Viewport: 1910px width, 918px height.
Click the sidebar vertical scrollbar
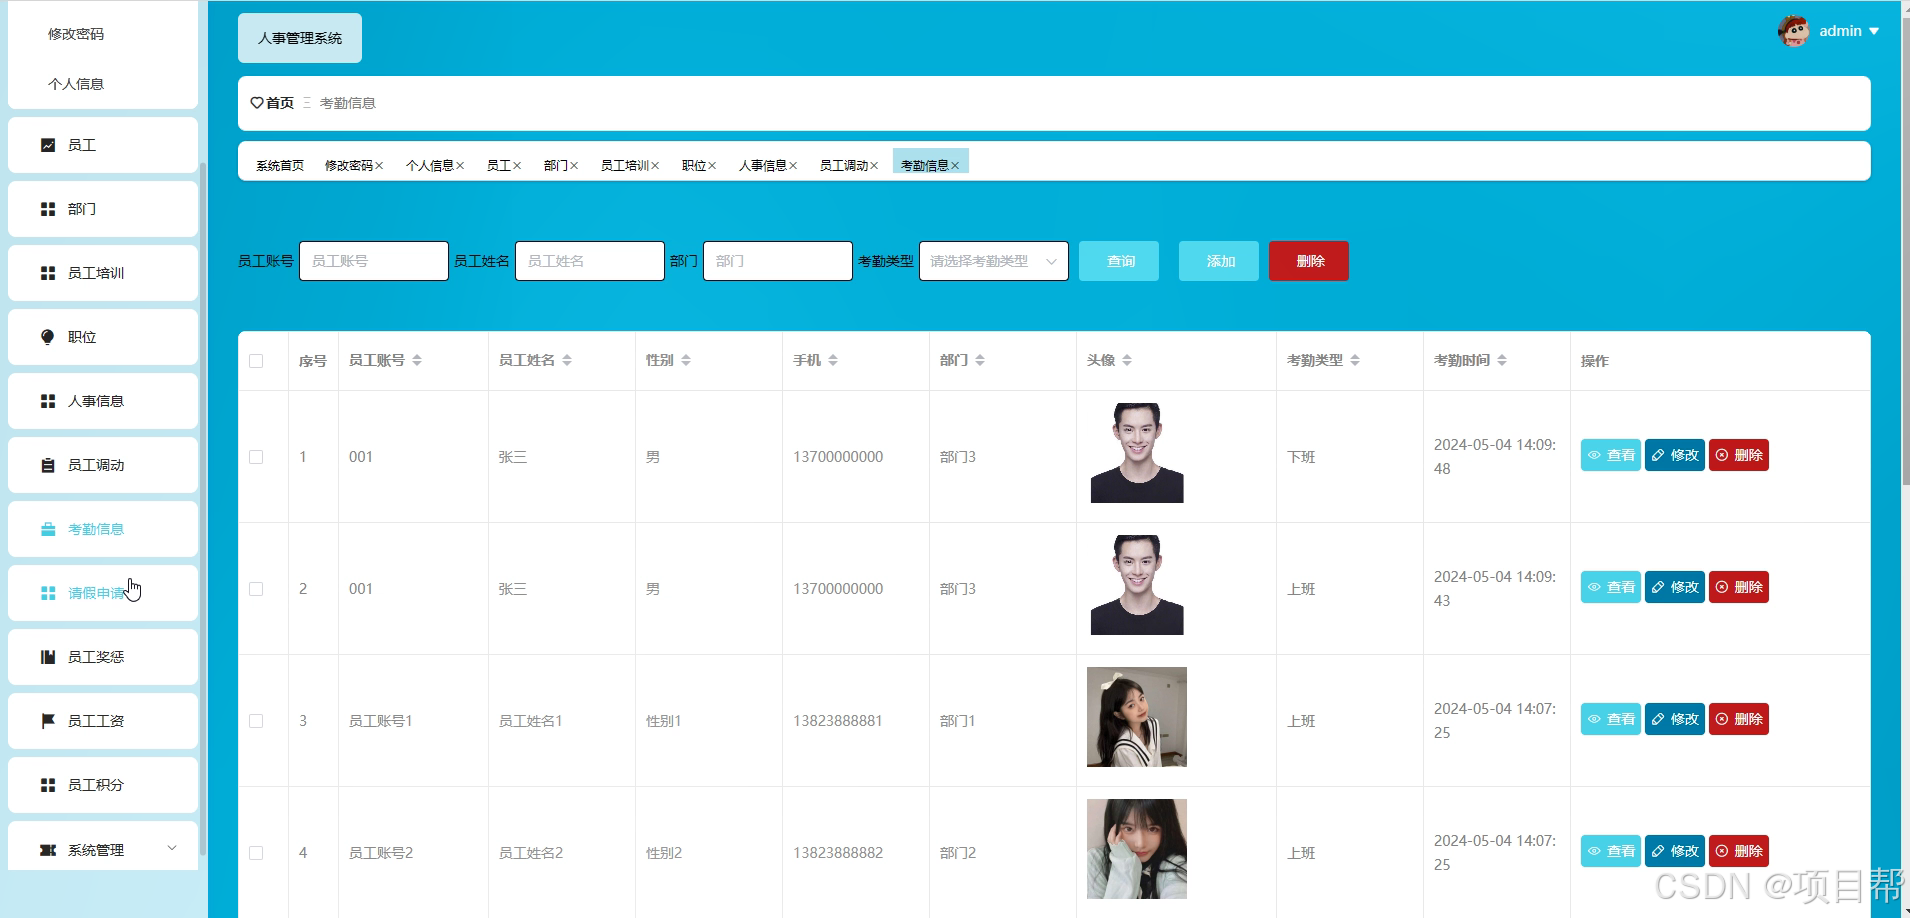click(203, 507)
